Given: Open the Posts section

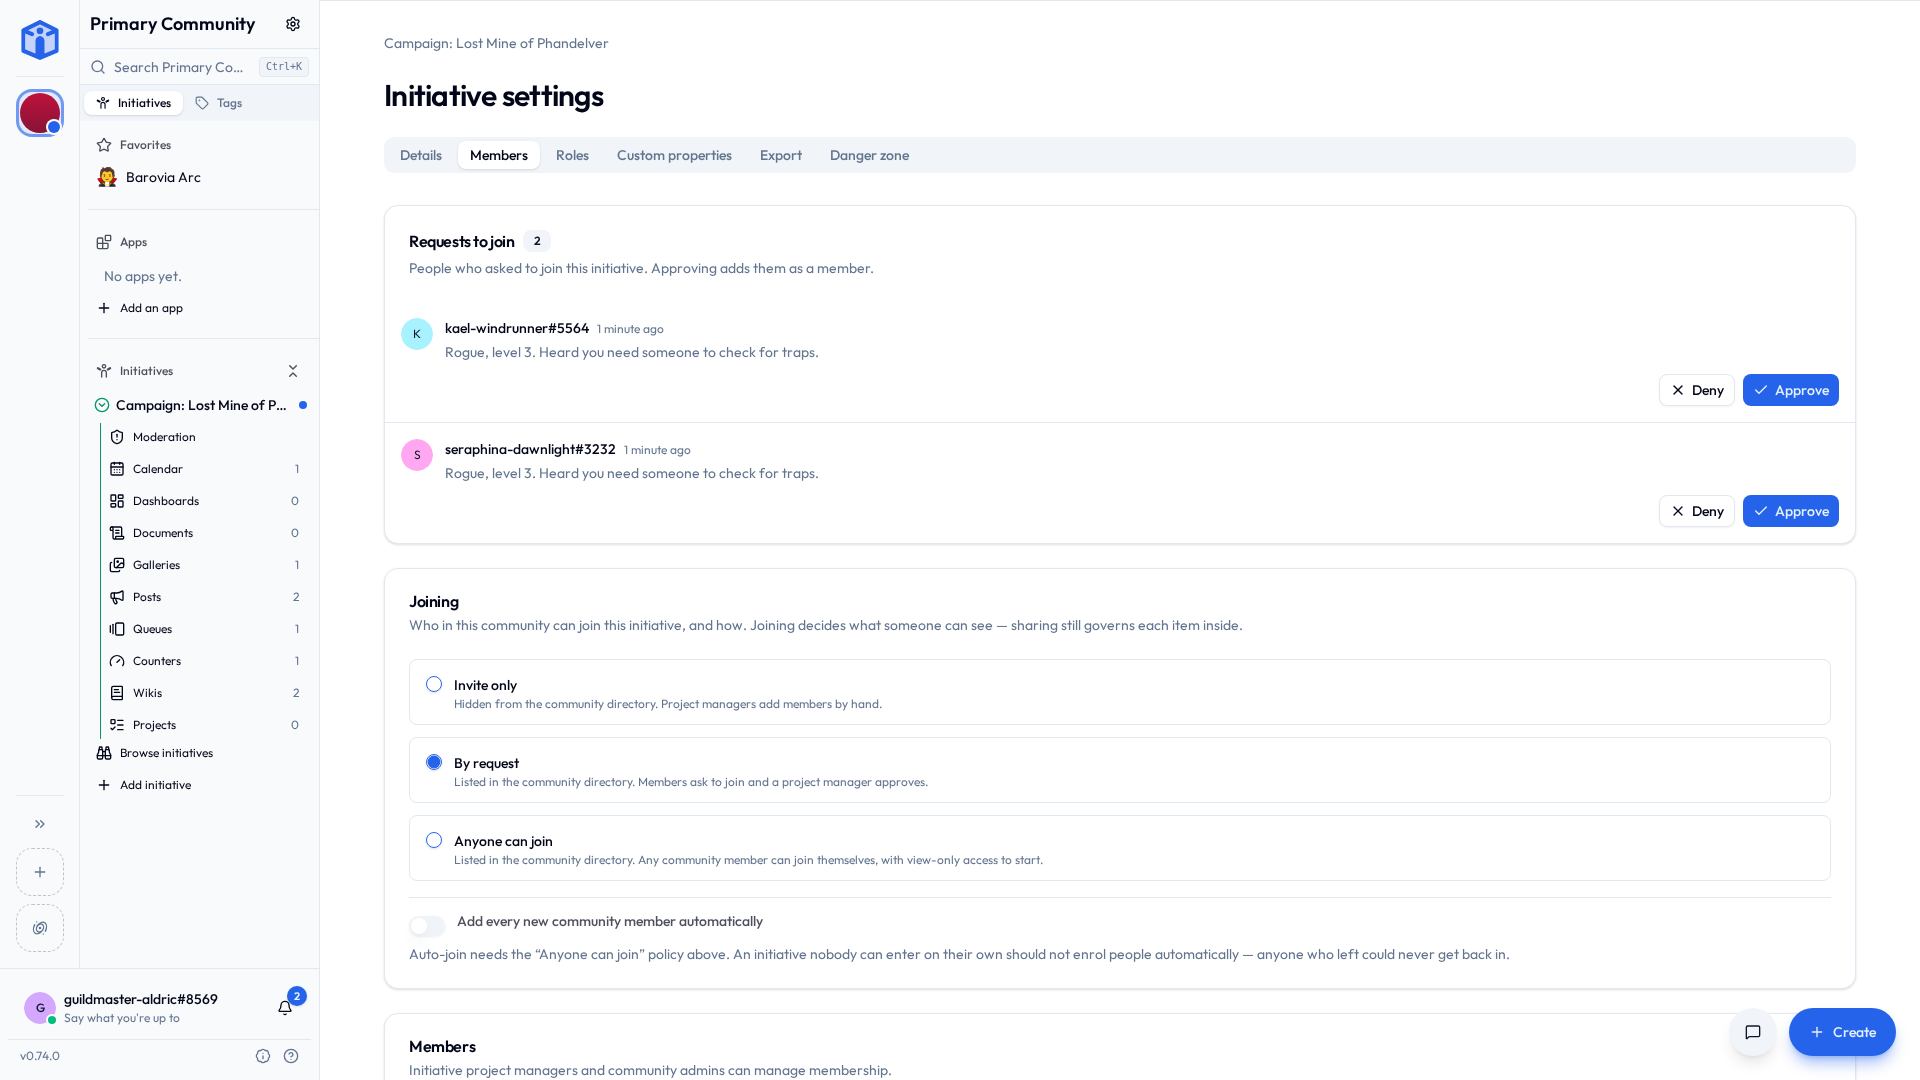Looking at the screenshot, I should (x=203, y=597).
